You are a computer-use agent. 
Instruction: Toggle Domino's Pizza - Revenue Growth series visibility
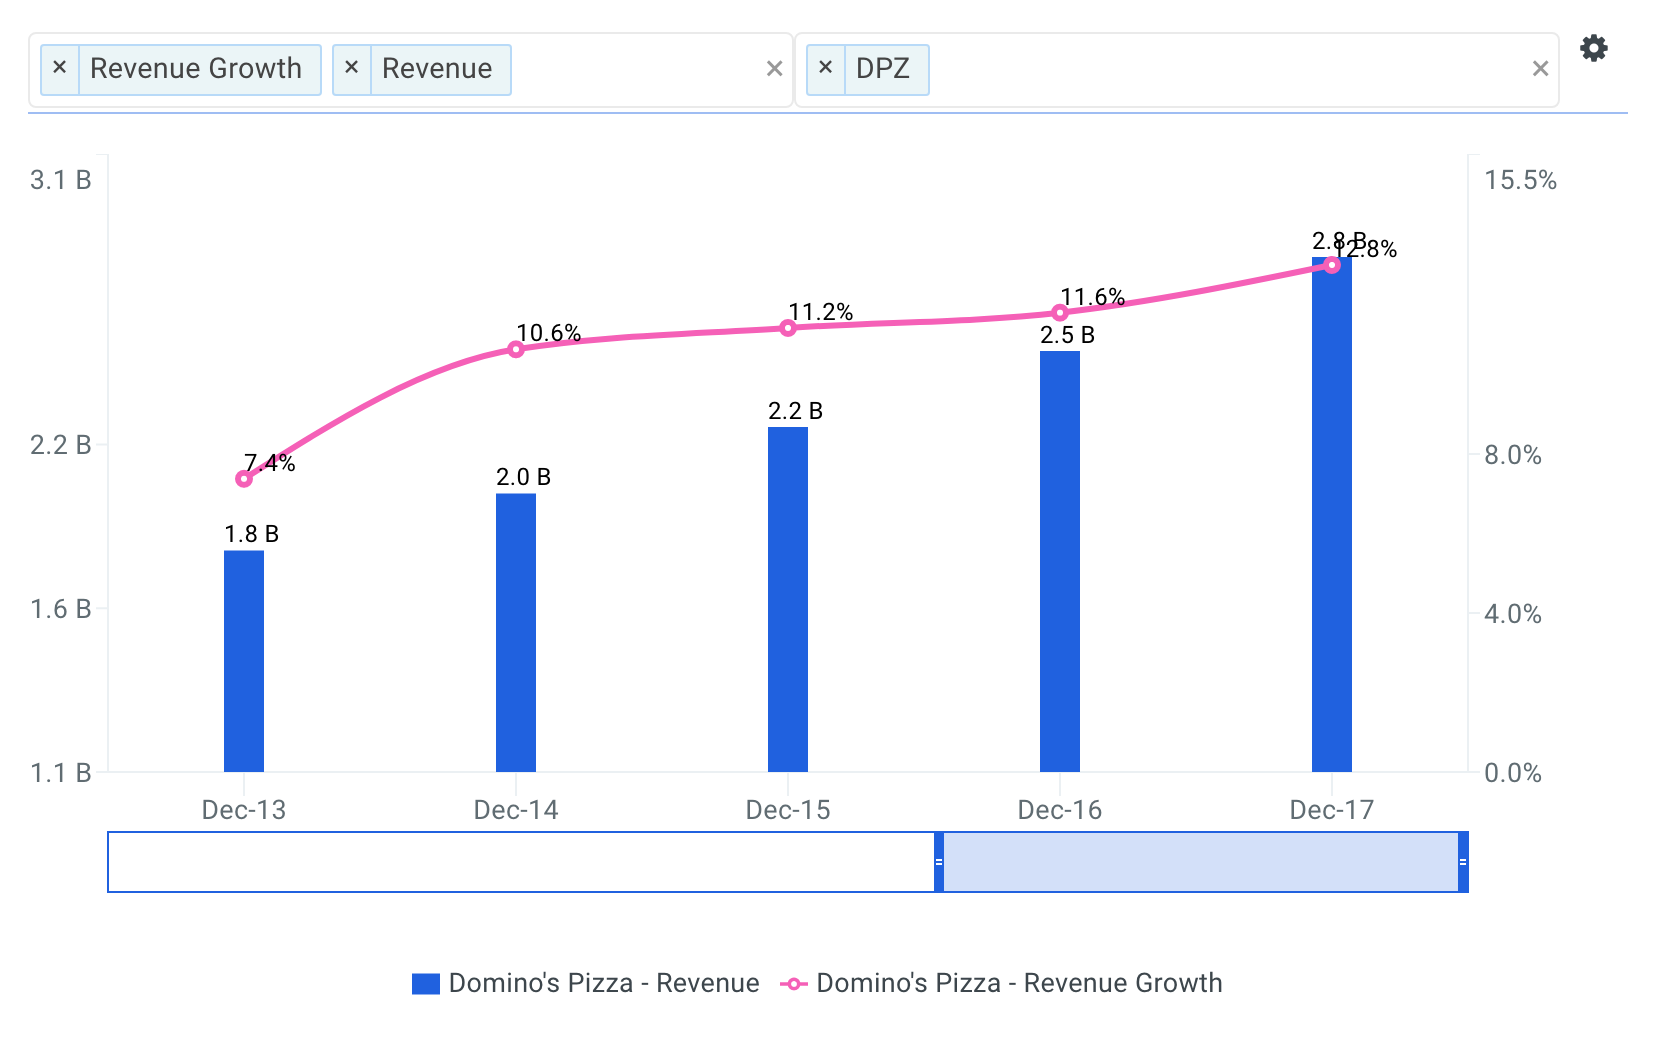[1019, 984]
